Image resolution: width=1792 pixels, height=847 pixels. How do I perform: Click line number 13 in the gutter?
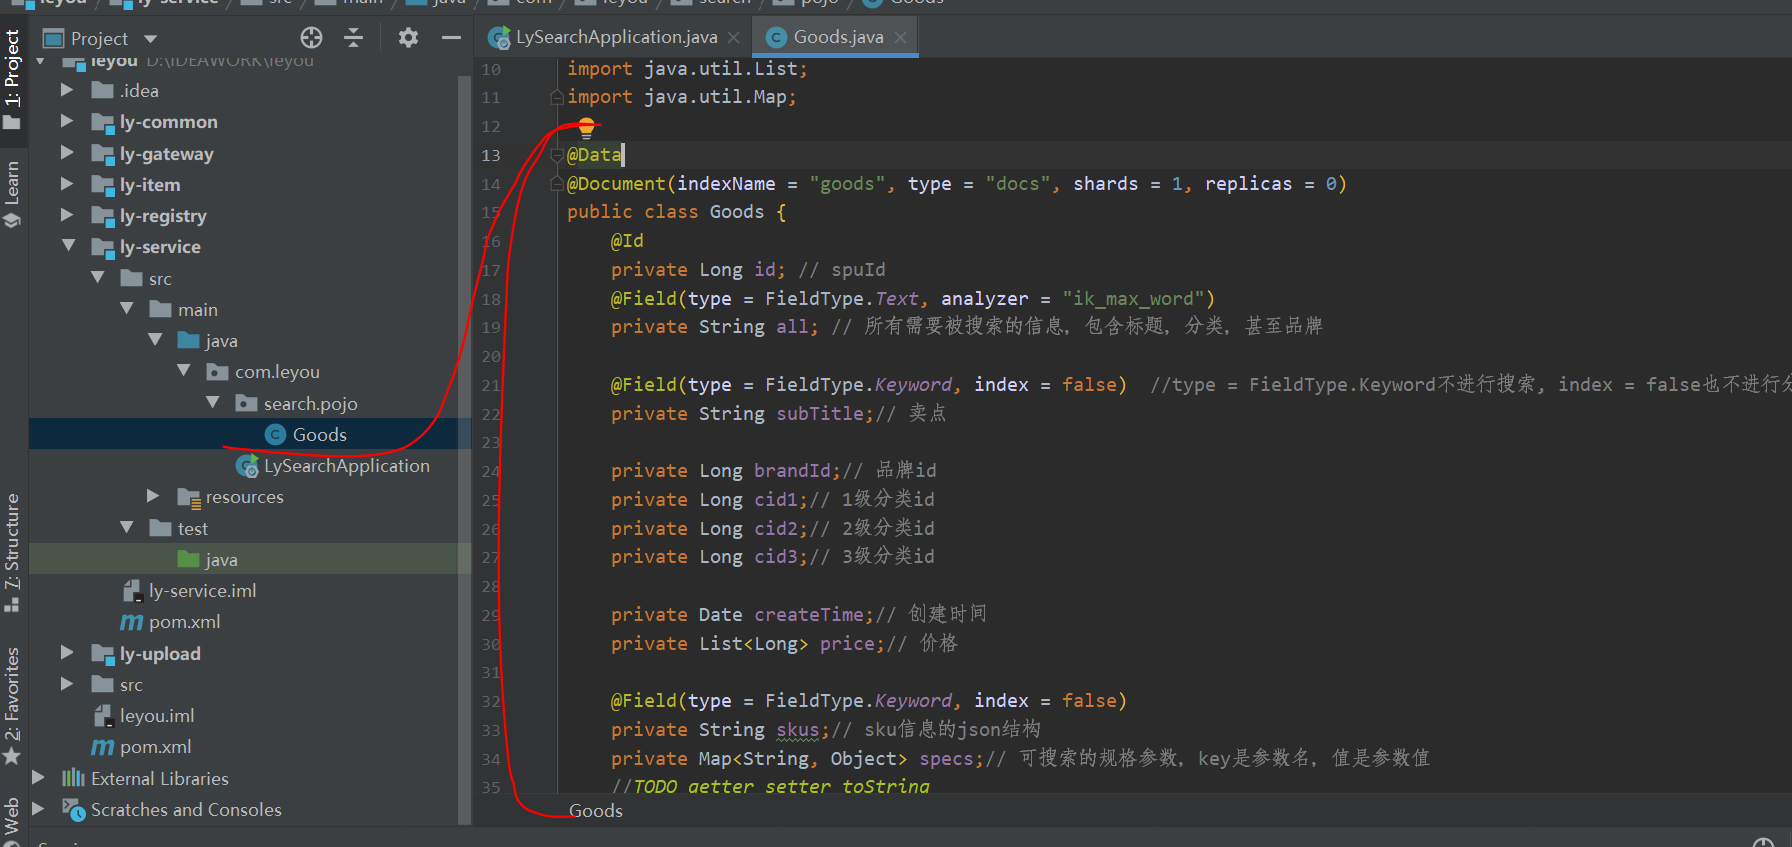490,155
